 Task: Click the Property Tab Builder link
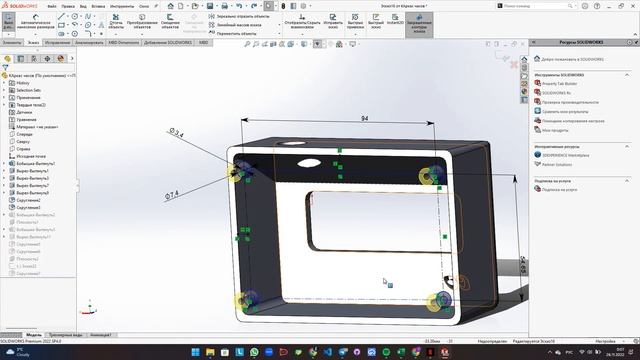click(x=559, y=84)
